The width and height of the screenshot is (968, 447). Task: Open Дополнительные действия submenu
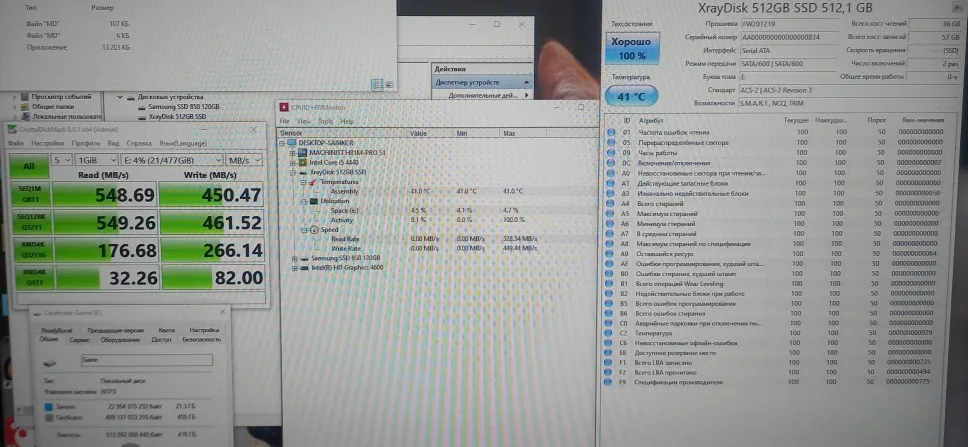pos(482,95)
